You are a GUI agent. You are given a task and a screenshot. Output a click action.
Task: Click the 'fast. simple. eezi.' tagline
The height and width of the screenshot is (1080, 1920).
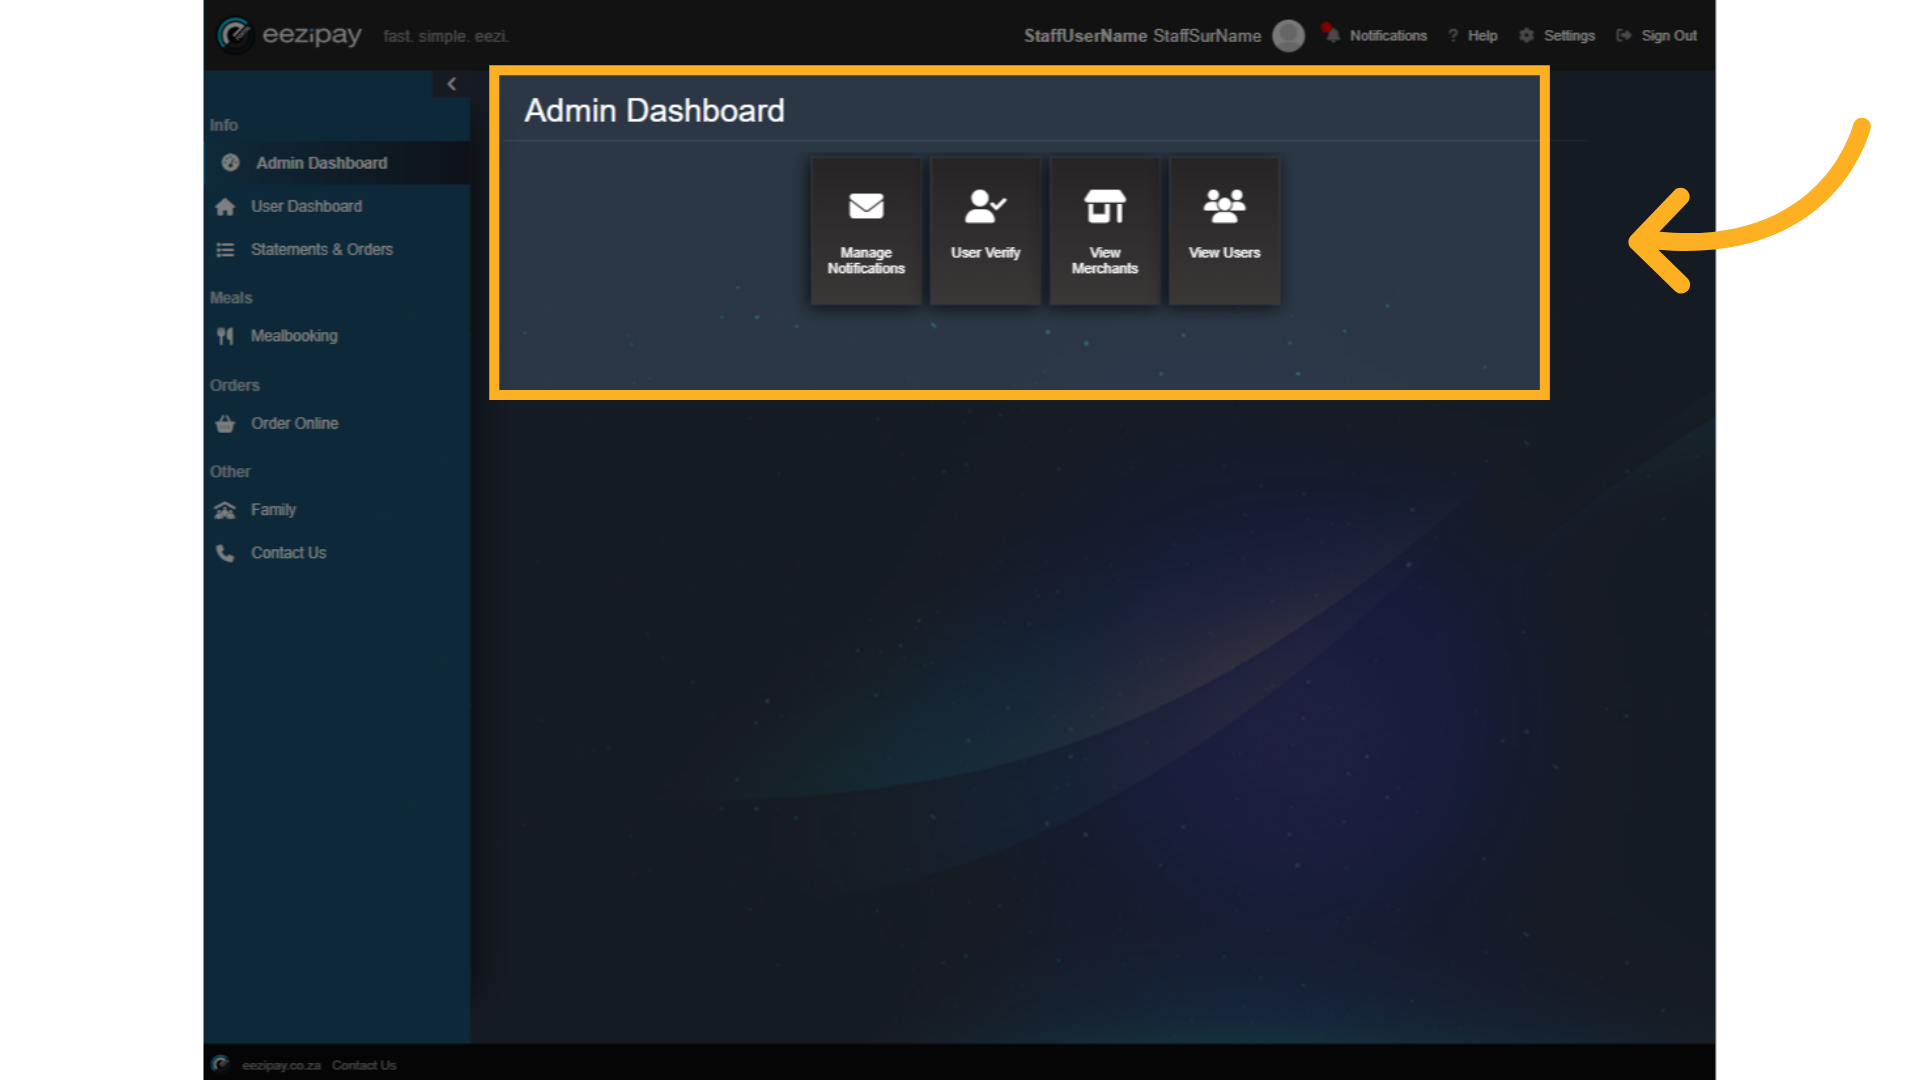pyautogui.click(x=446, y=37)
